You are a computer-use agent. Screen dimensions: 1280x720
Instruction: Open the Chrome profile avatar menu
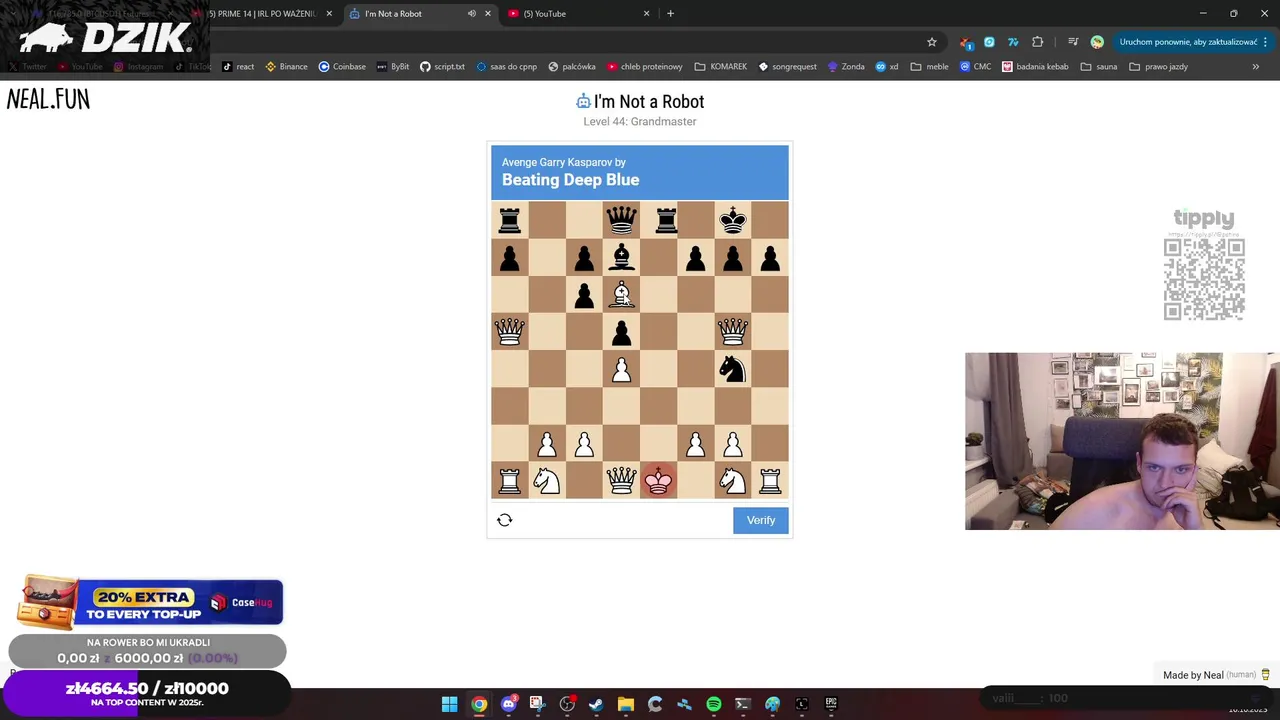click(1097, 42)
